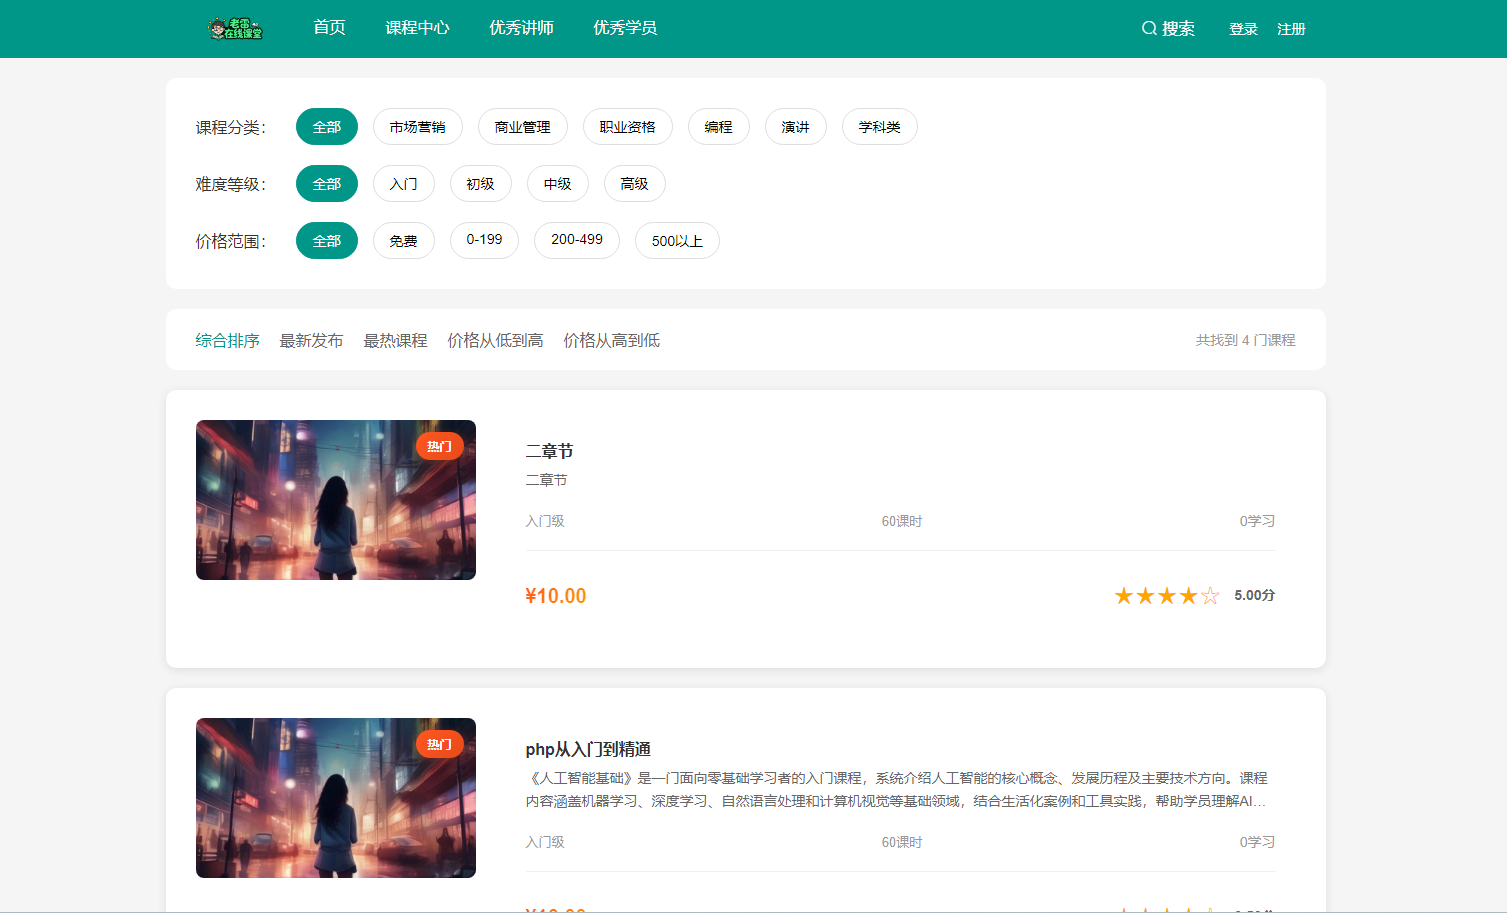Image resolution: width=1507 pixels, height=913 pixels.
Task: Select the 编程 course category filter
Action: pos(718,126)
